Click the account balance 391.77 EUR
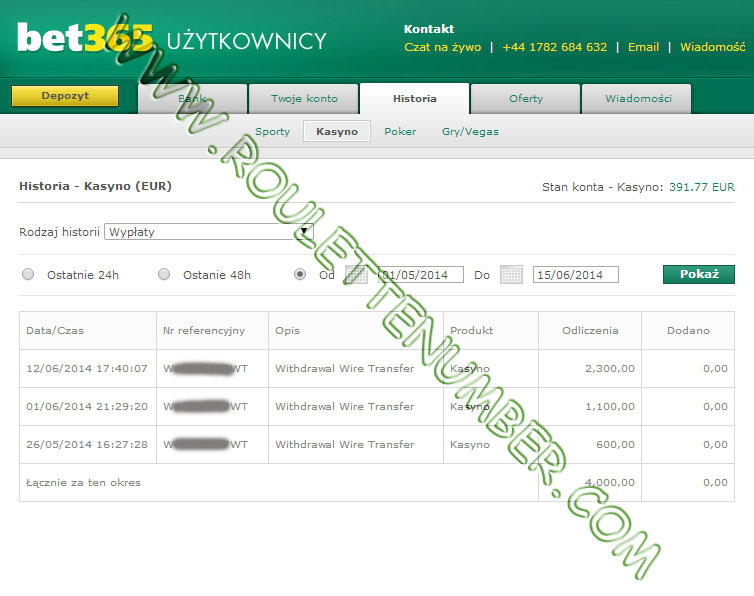This screenshot has height=596, width=754. click(x=702, y=187)
